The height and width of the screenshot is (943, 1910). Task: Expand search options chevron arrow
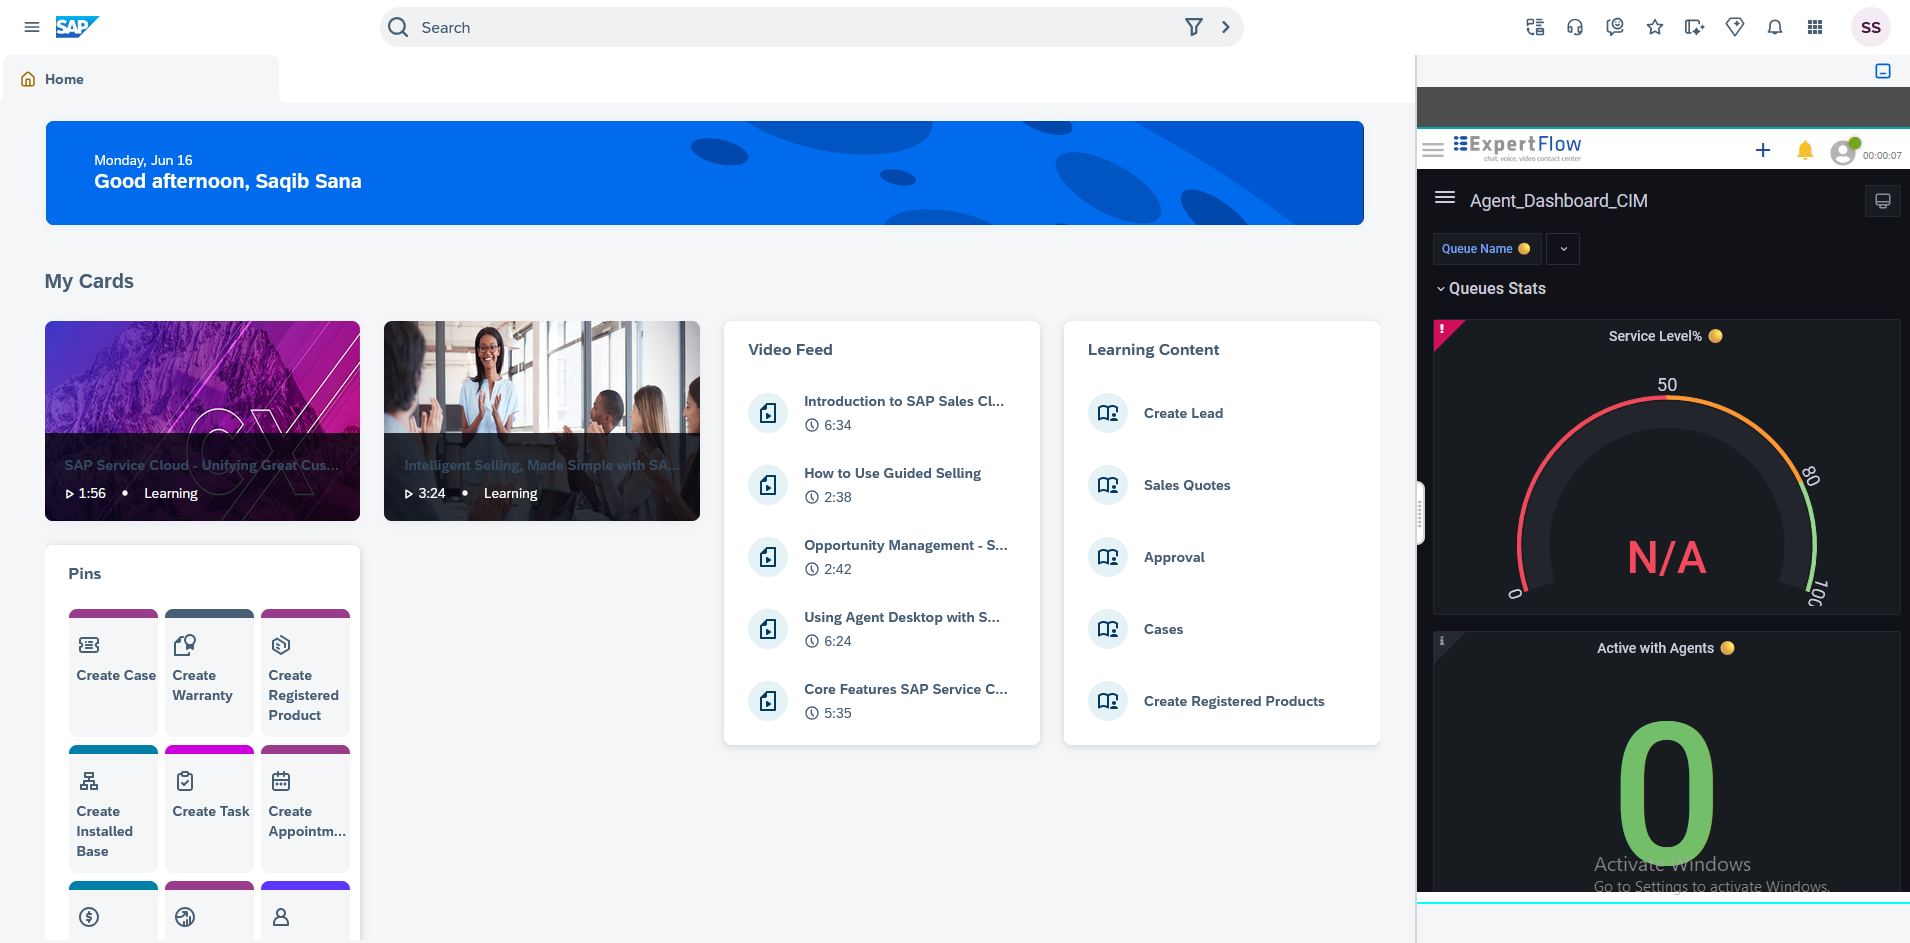coord(1226,27)
